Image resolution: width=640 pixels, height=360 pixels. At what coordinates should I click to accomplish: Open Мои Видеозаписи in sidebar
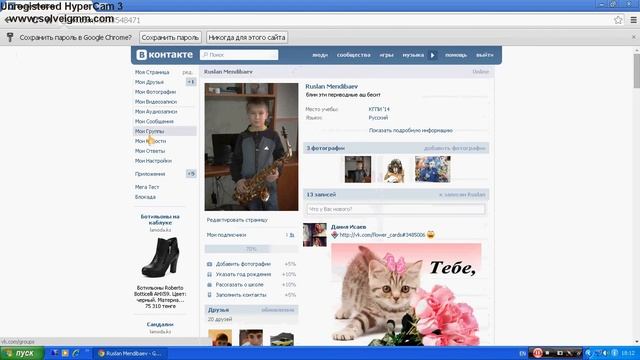tap(156, 102)
